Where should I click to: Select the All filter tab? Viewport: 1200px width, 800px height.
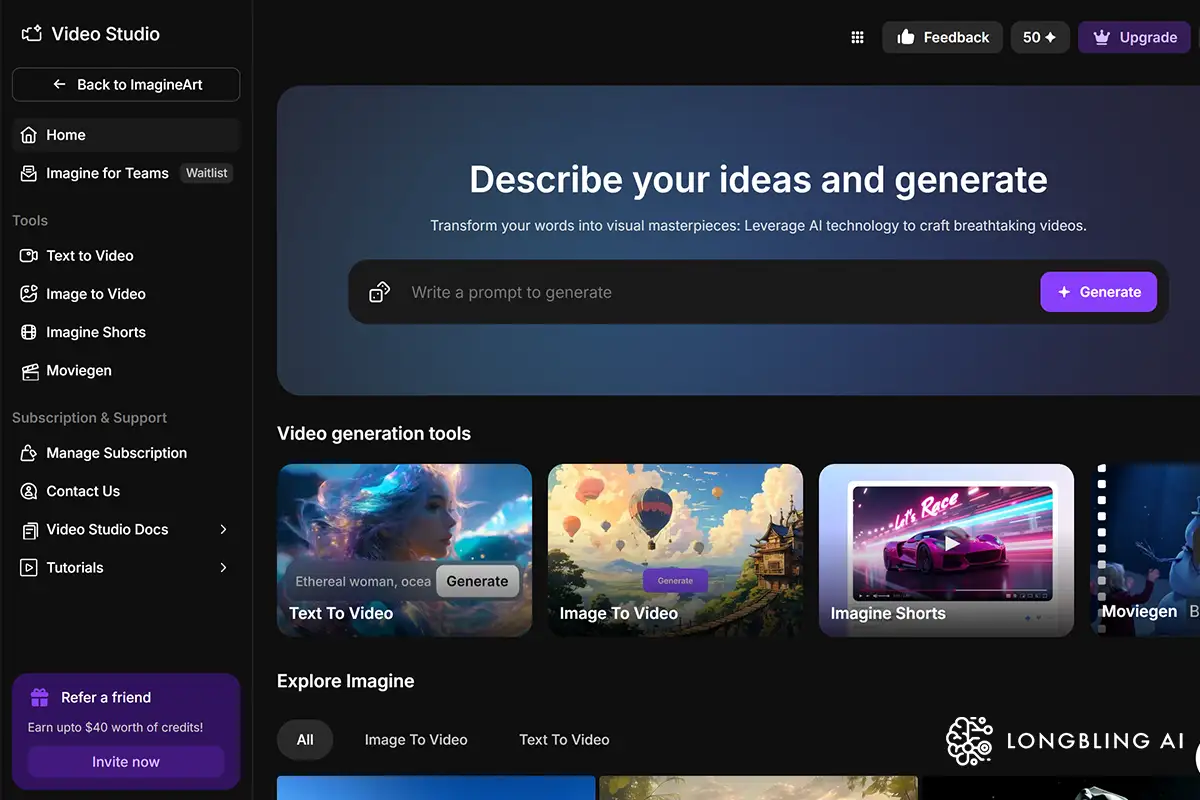pyautogui.click(x=305, y=740)
